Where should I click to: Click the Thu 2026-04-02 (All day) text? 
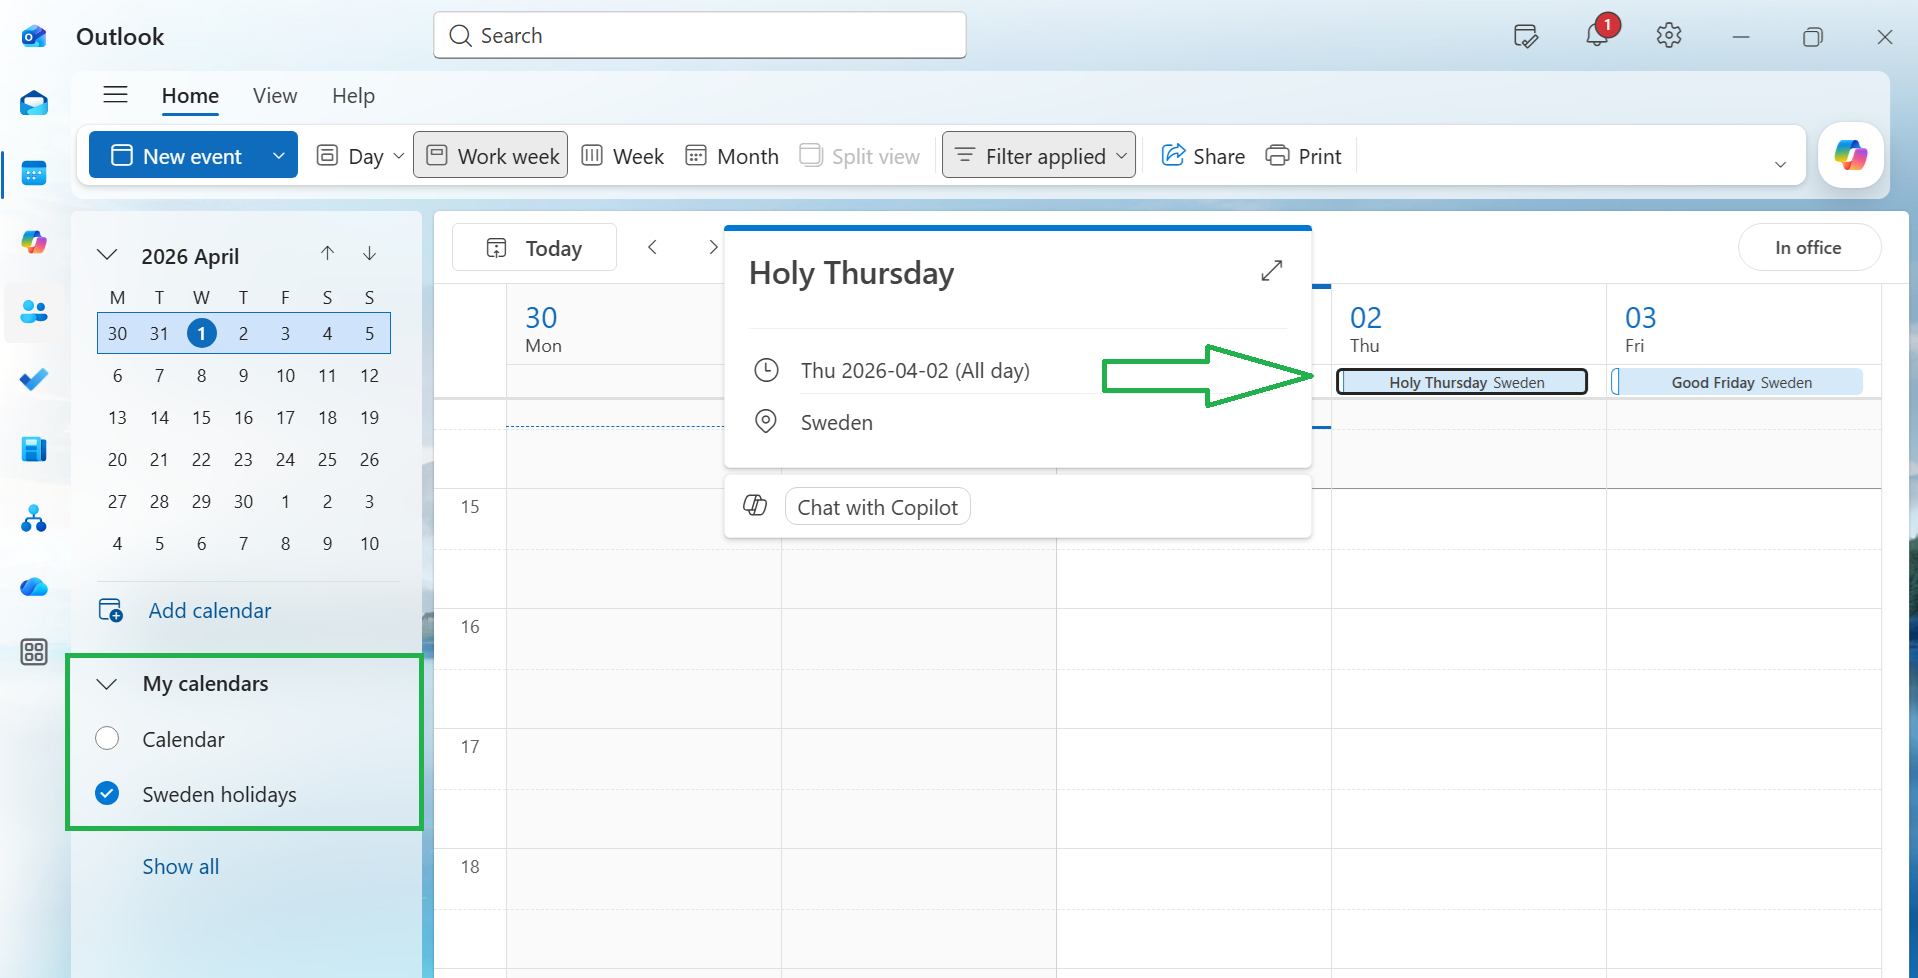click(915, 370)
